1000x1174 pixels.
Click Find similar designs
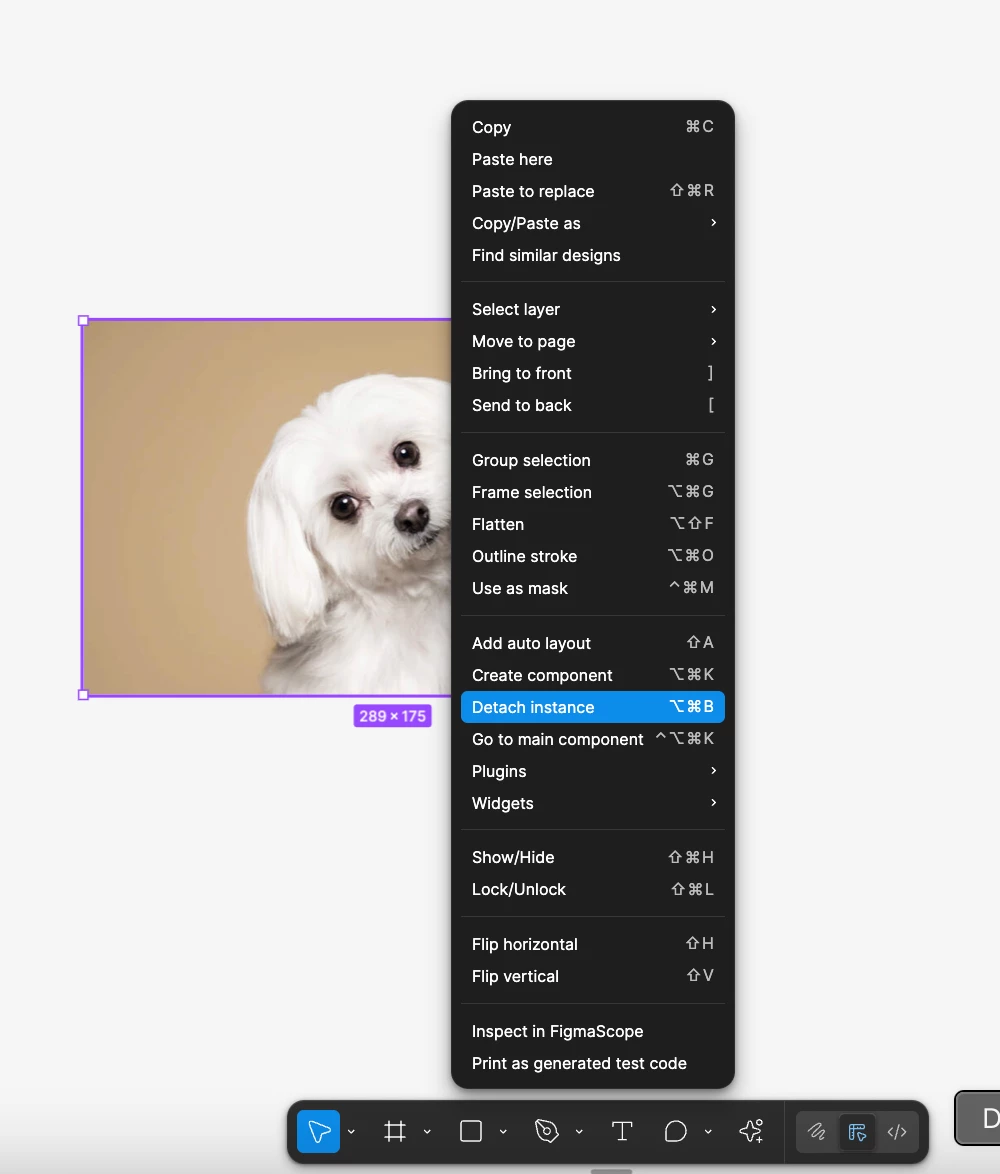tap(593, 255)
